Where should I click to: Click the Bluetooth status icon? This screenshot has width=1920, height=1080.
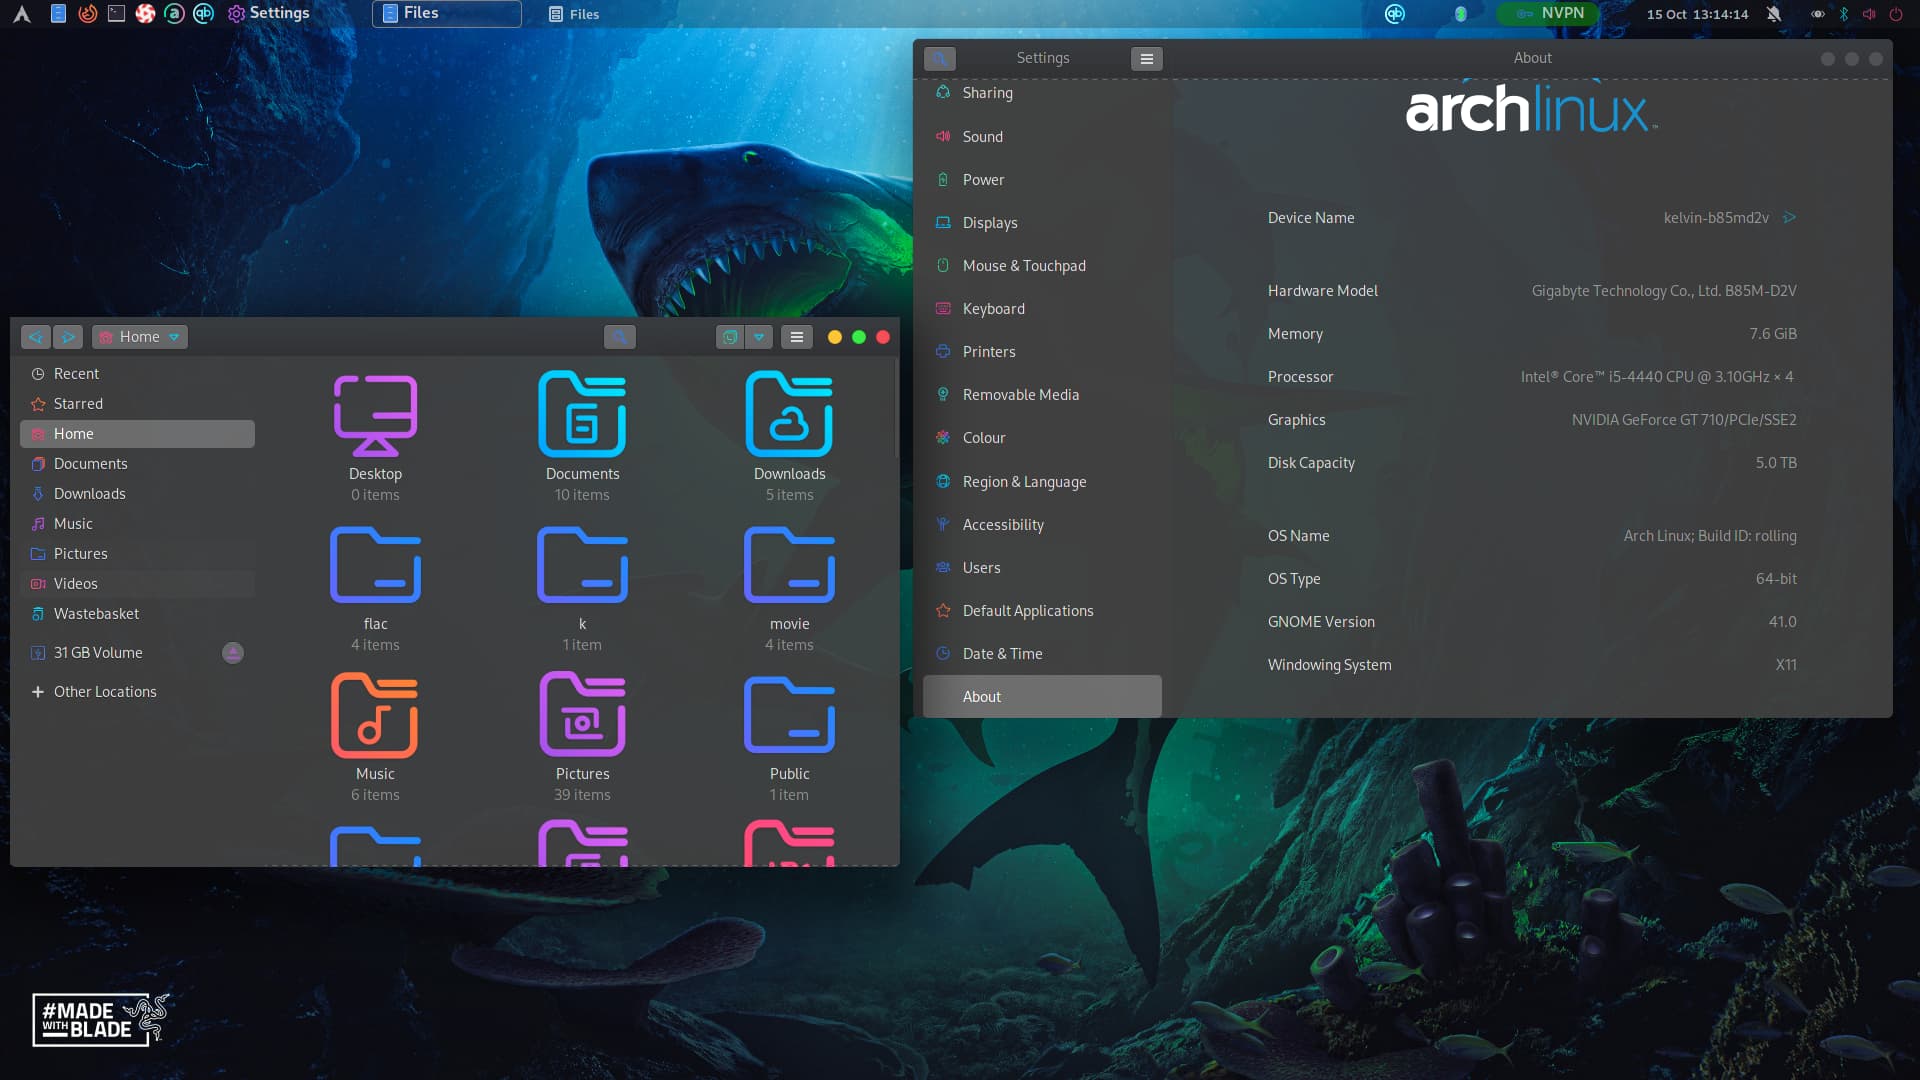[1844, 14]
